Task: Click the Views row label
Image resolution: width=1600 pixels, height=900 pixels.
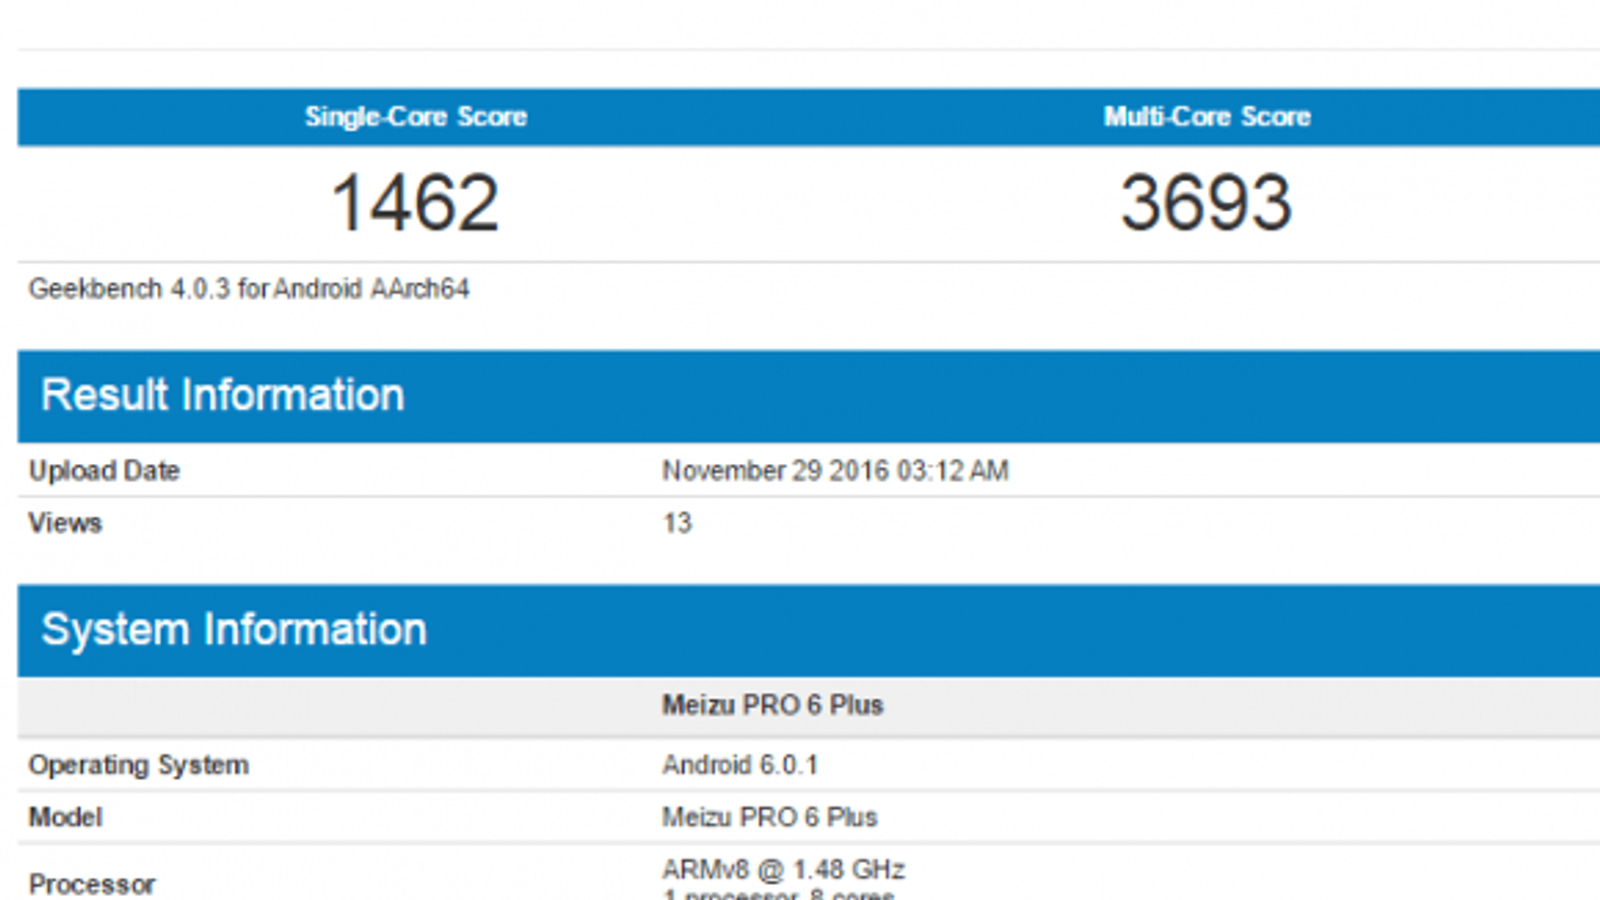Action: (65, 523)
